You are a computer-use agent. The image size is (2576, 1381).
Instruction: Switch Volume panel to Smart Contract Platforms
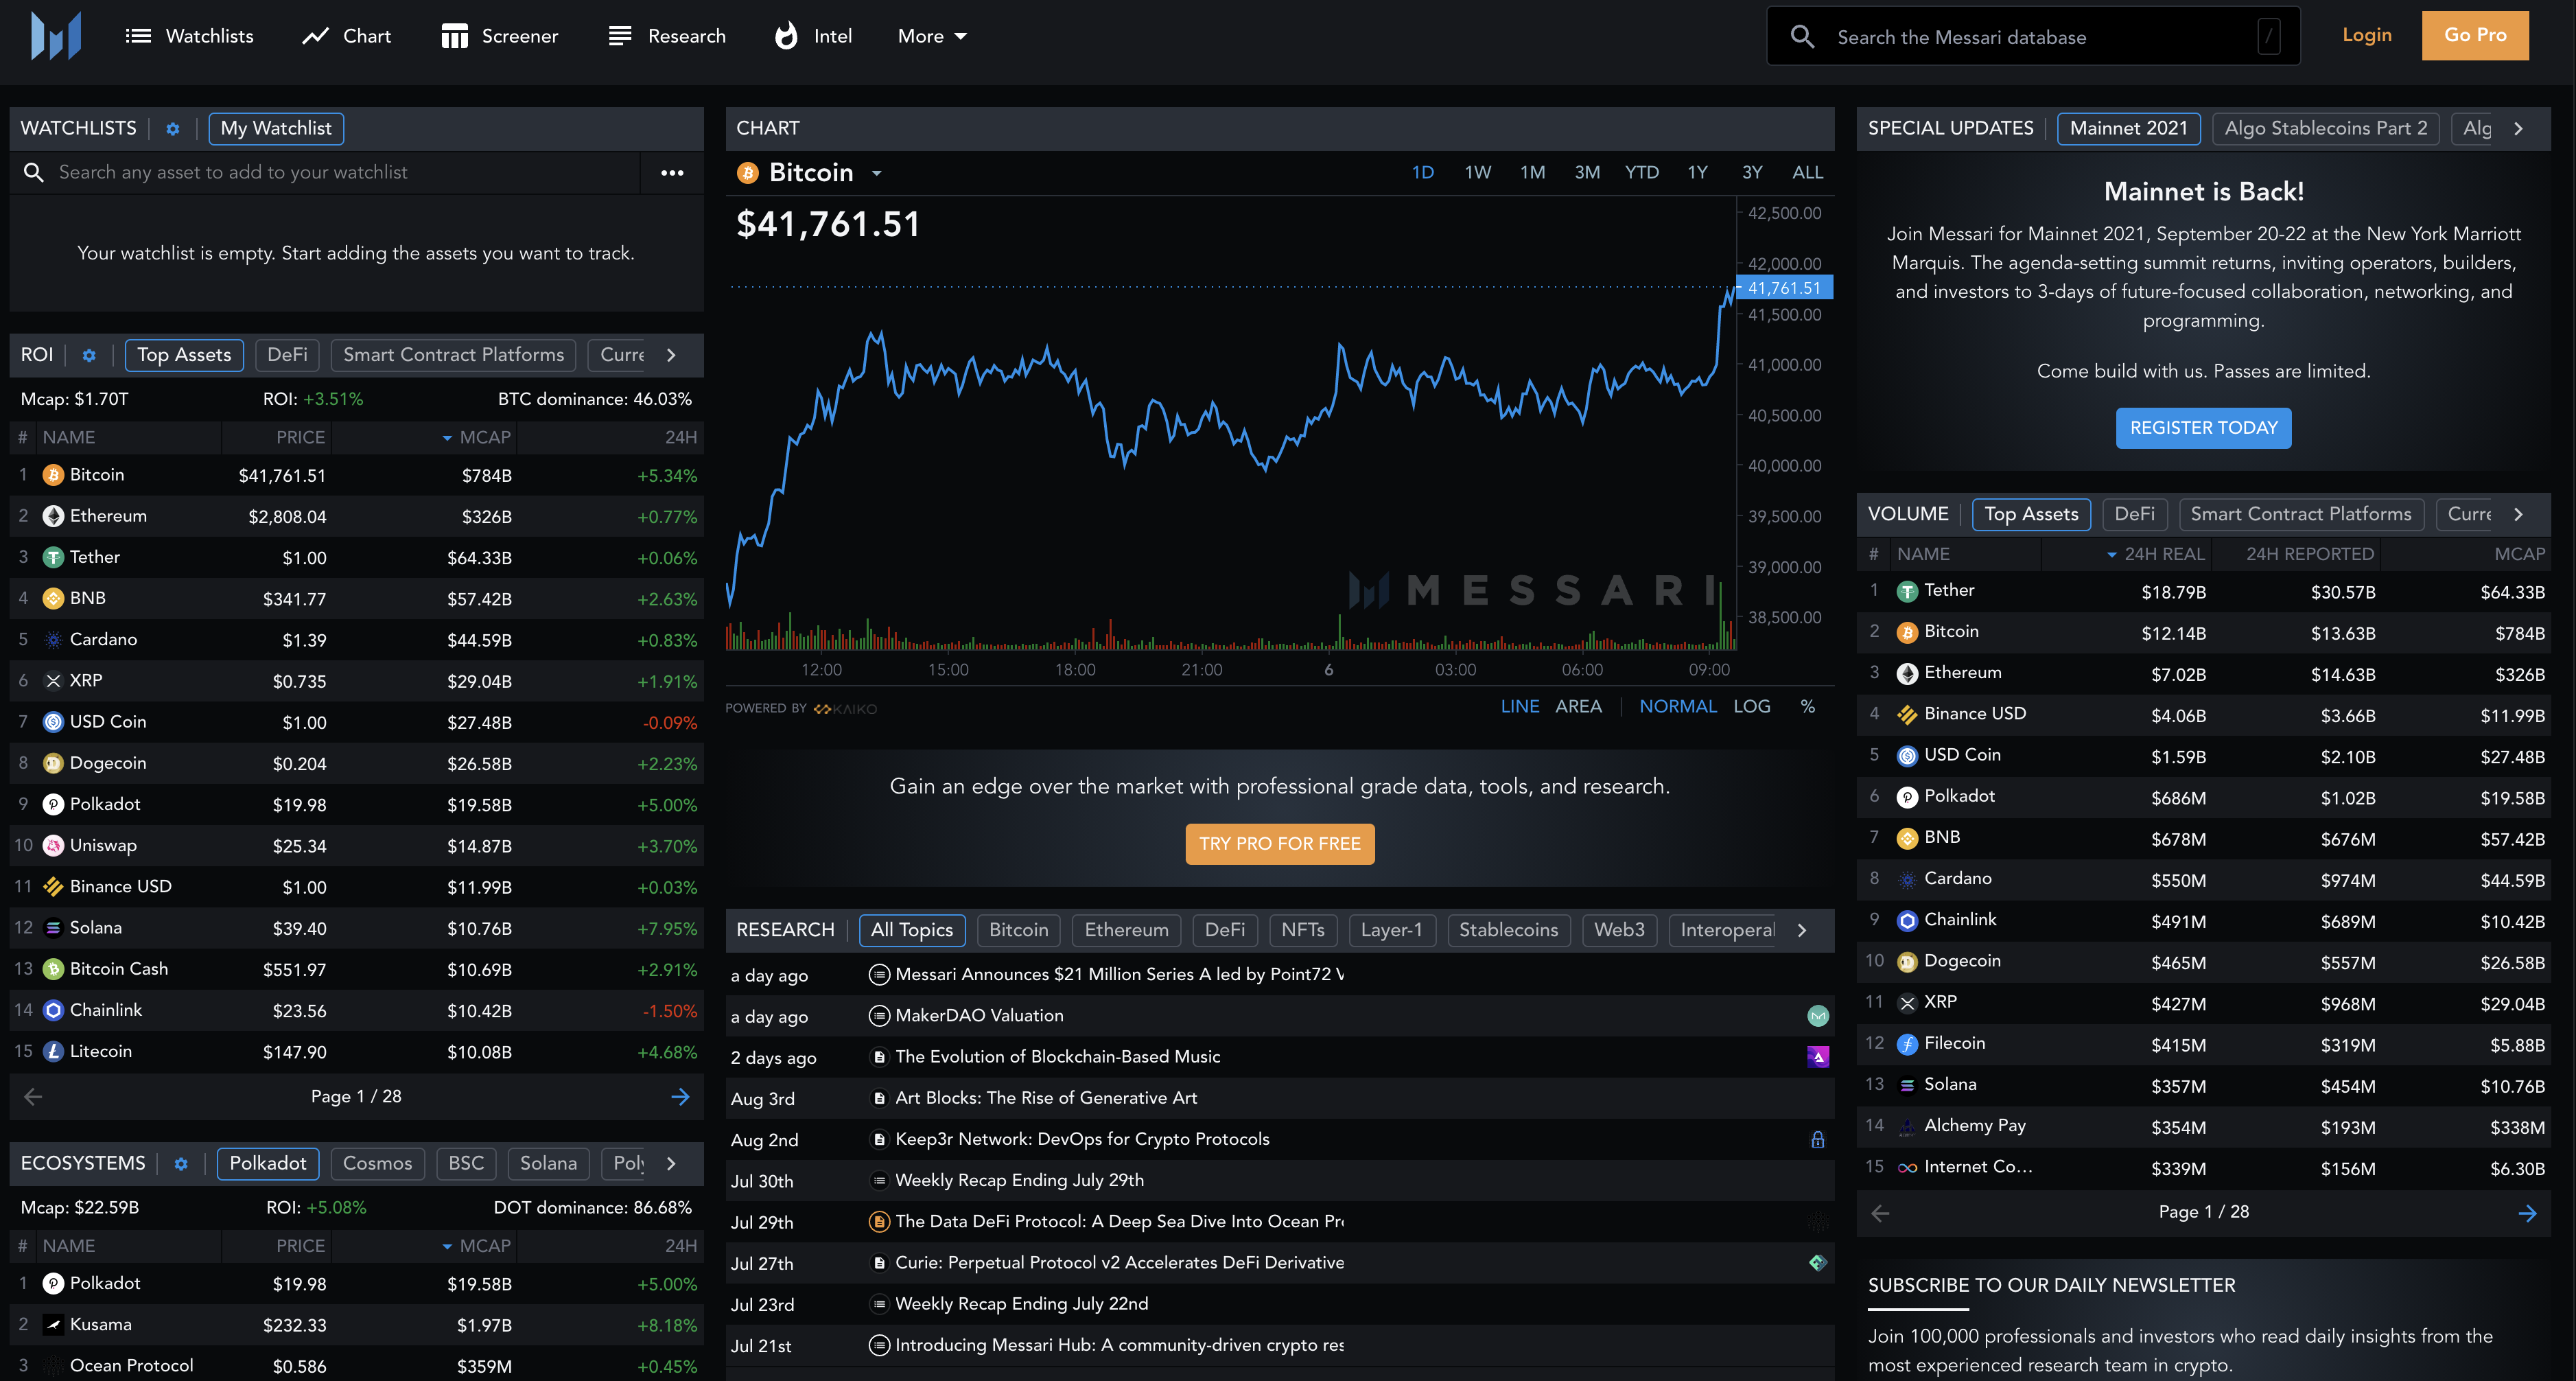point(2300,514)
